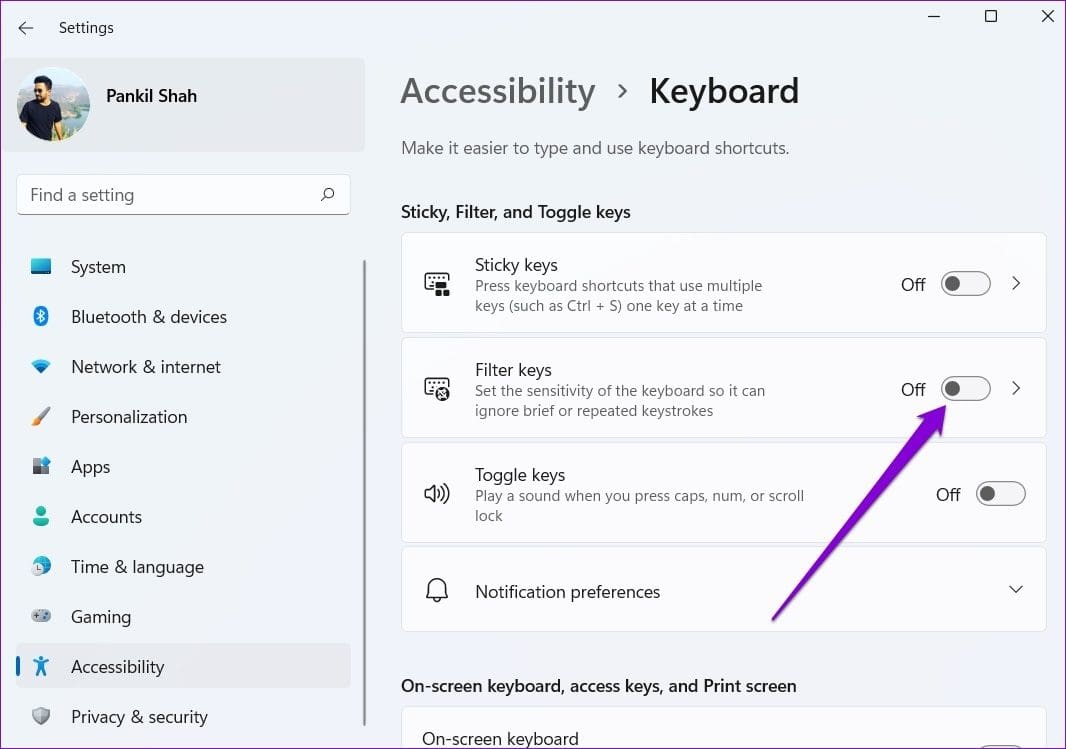The height and width of the screenshot is (749, 1066).
Task: Click the Personalization paintbrush icon
Action: [41, 417]
